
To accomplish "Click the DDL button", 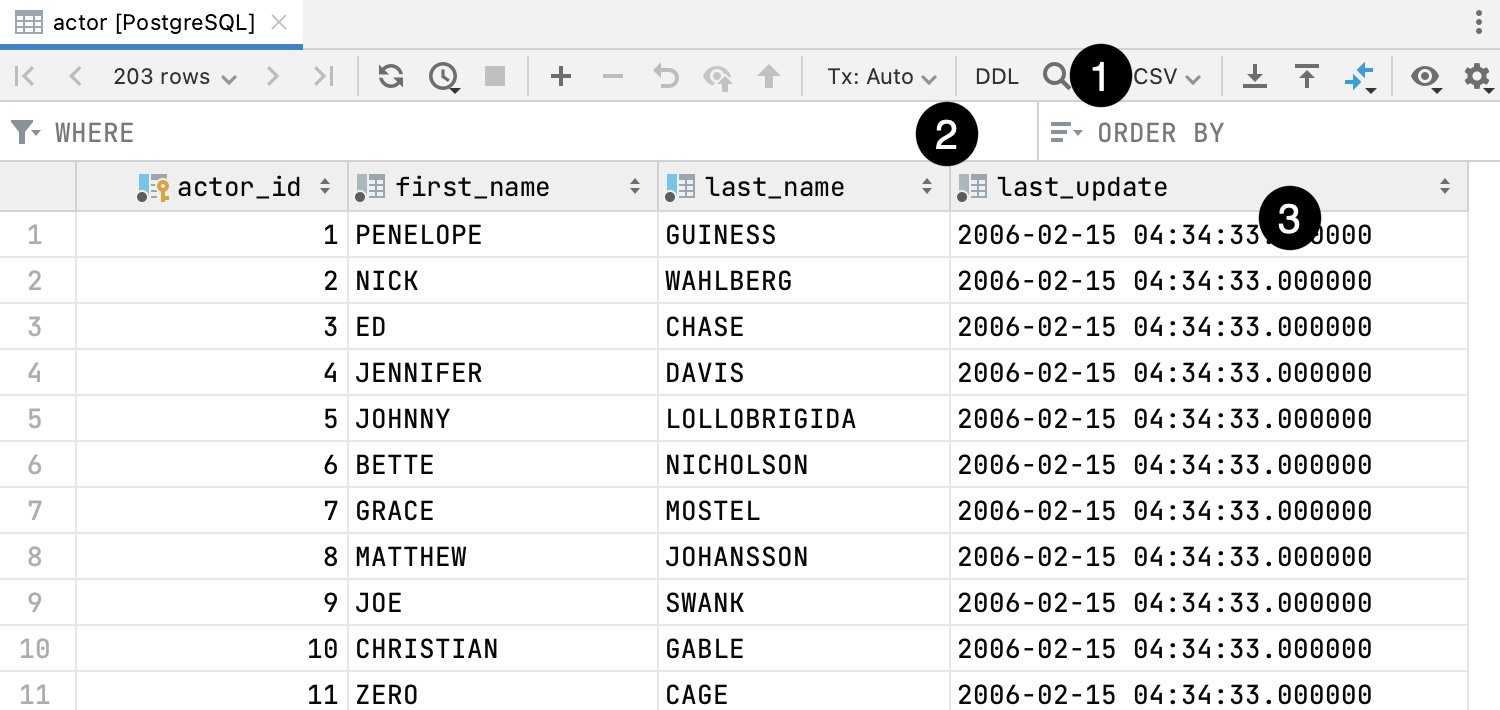I will click(996, 75).
